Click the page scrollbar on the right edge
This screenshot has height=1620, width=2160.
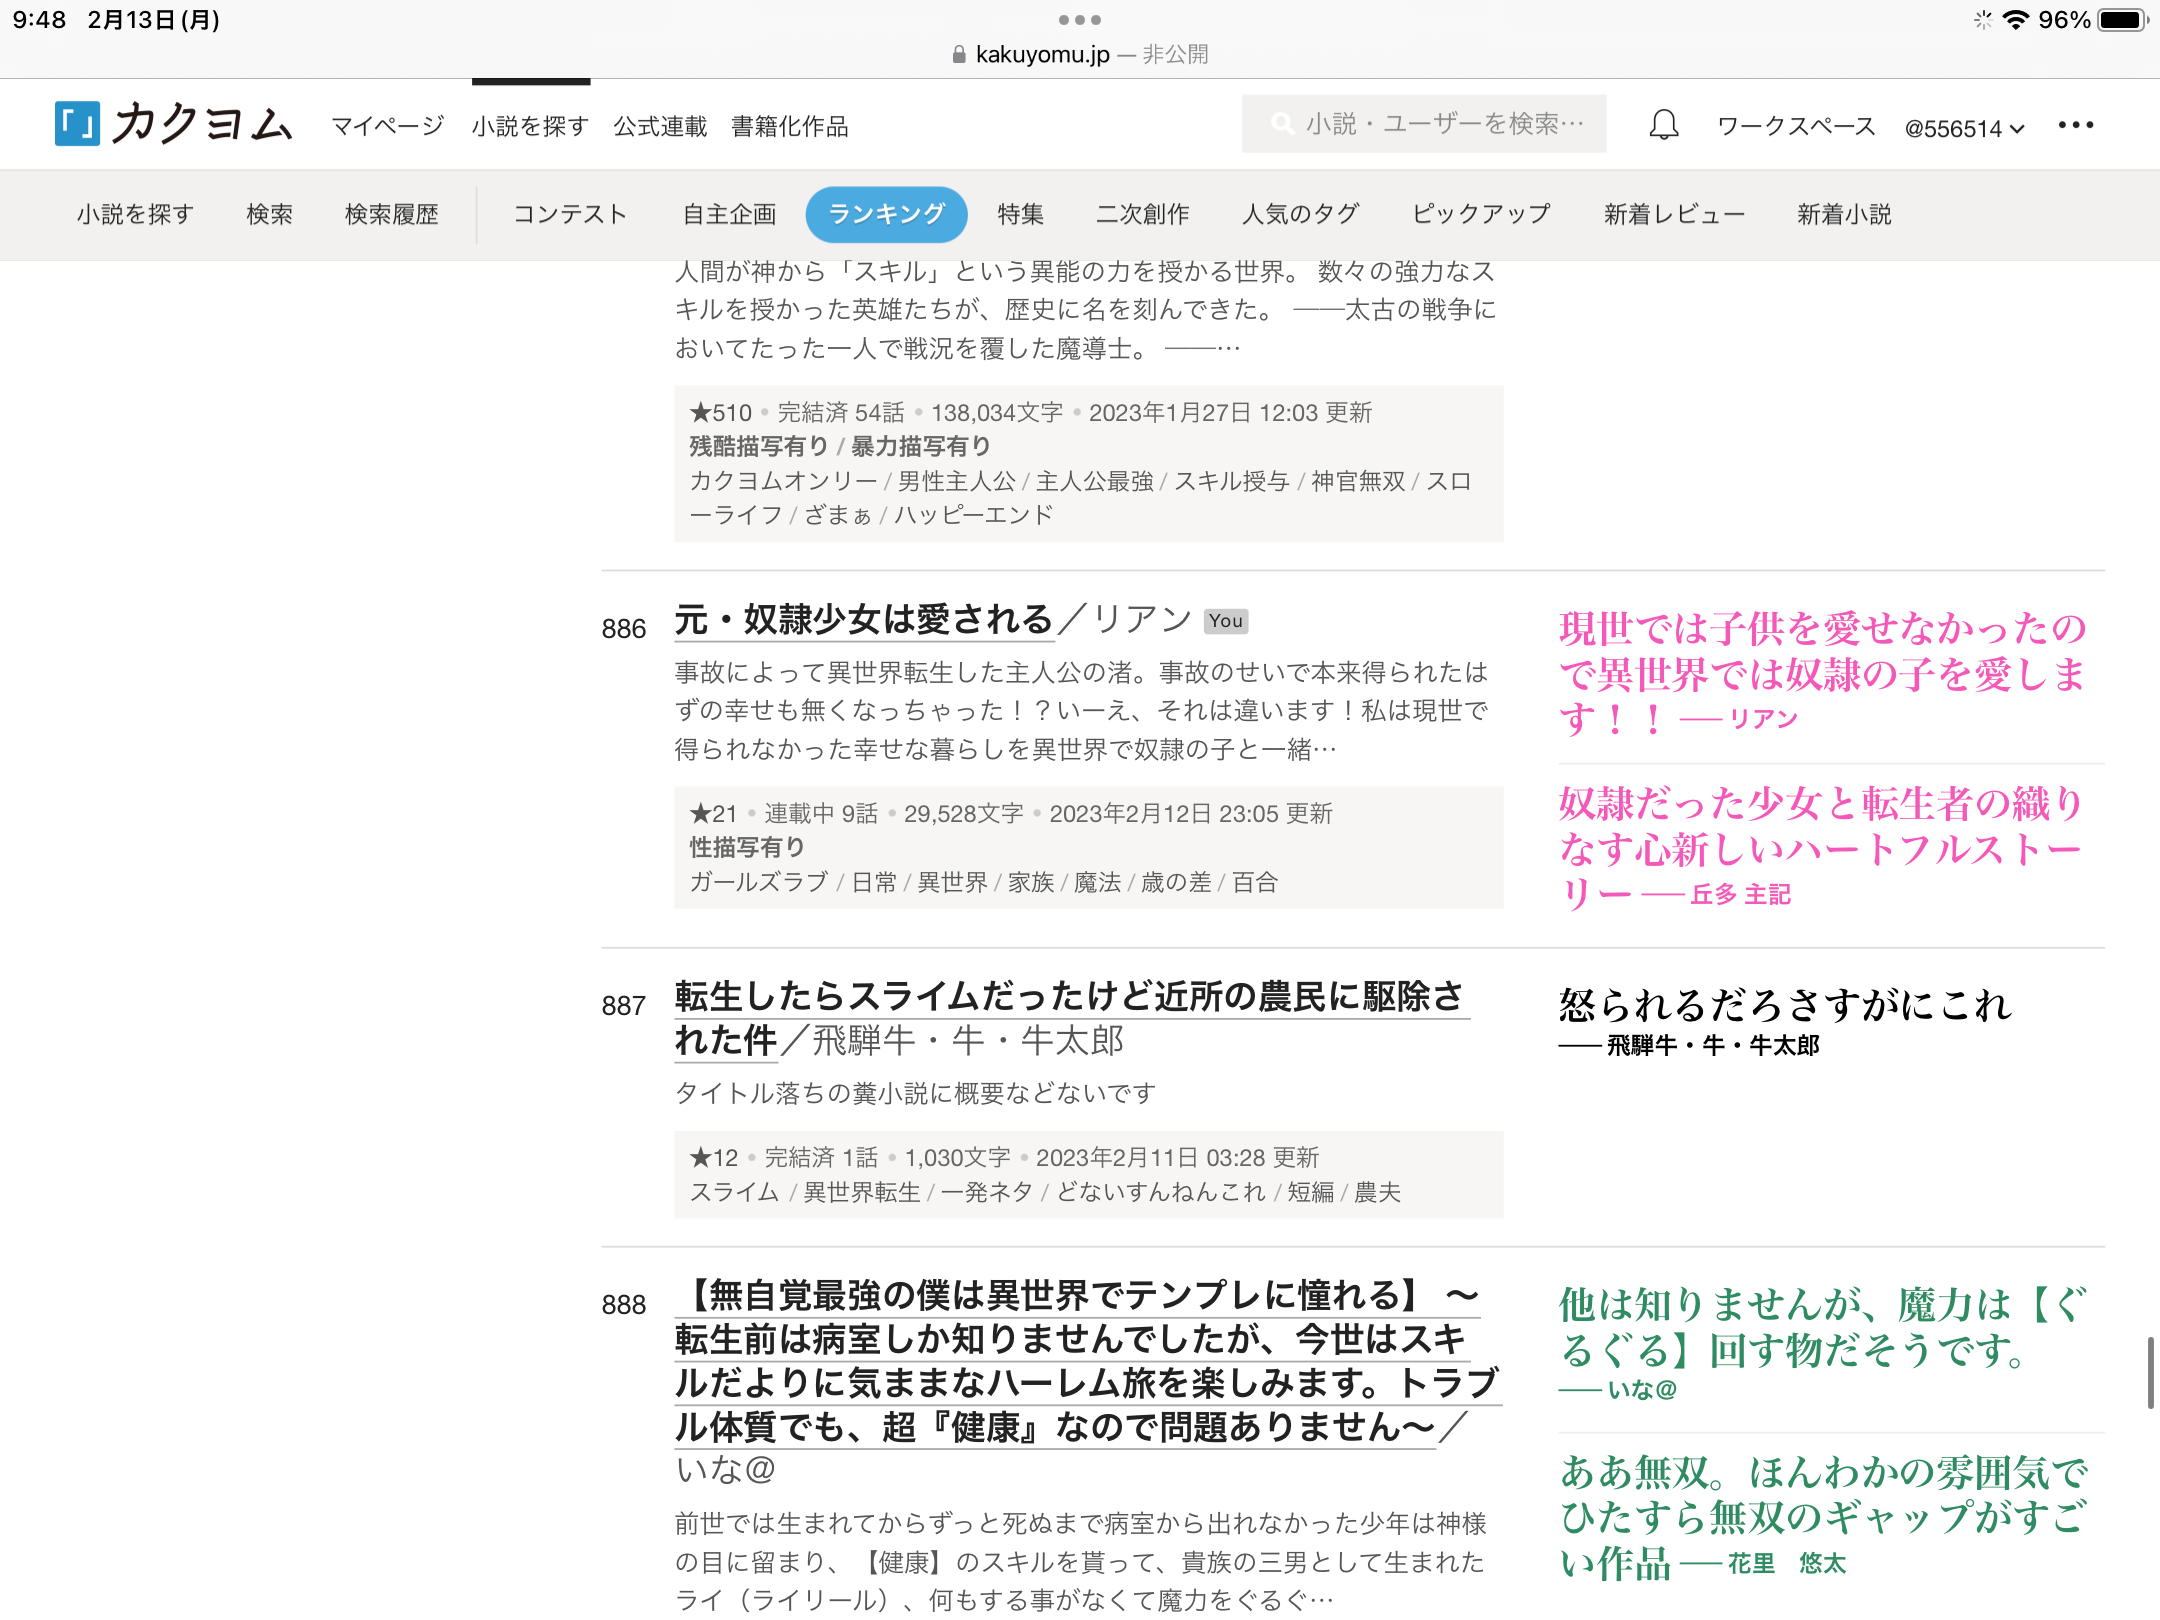point(2149,1372)
